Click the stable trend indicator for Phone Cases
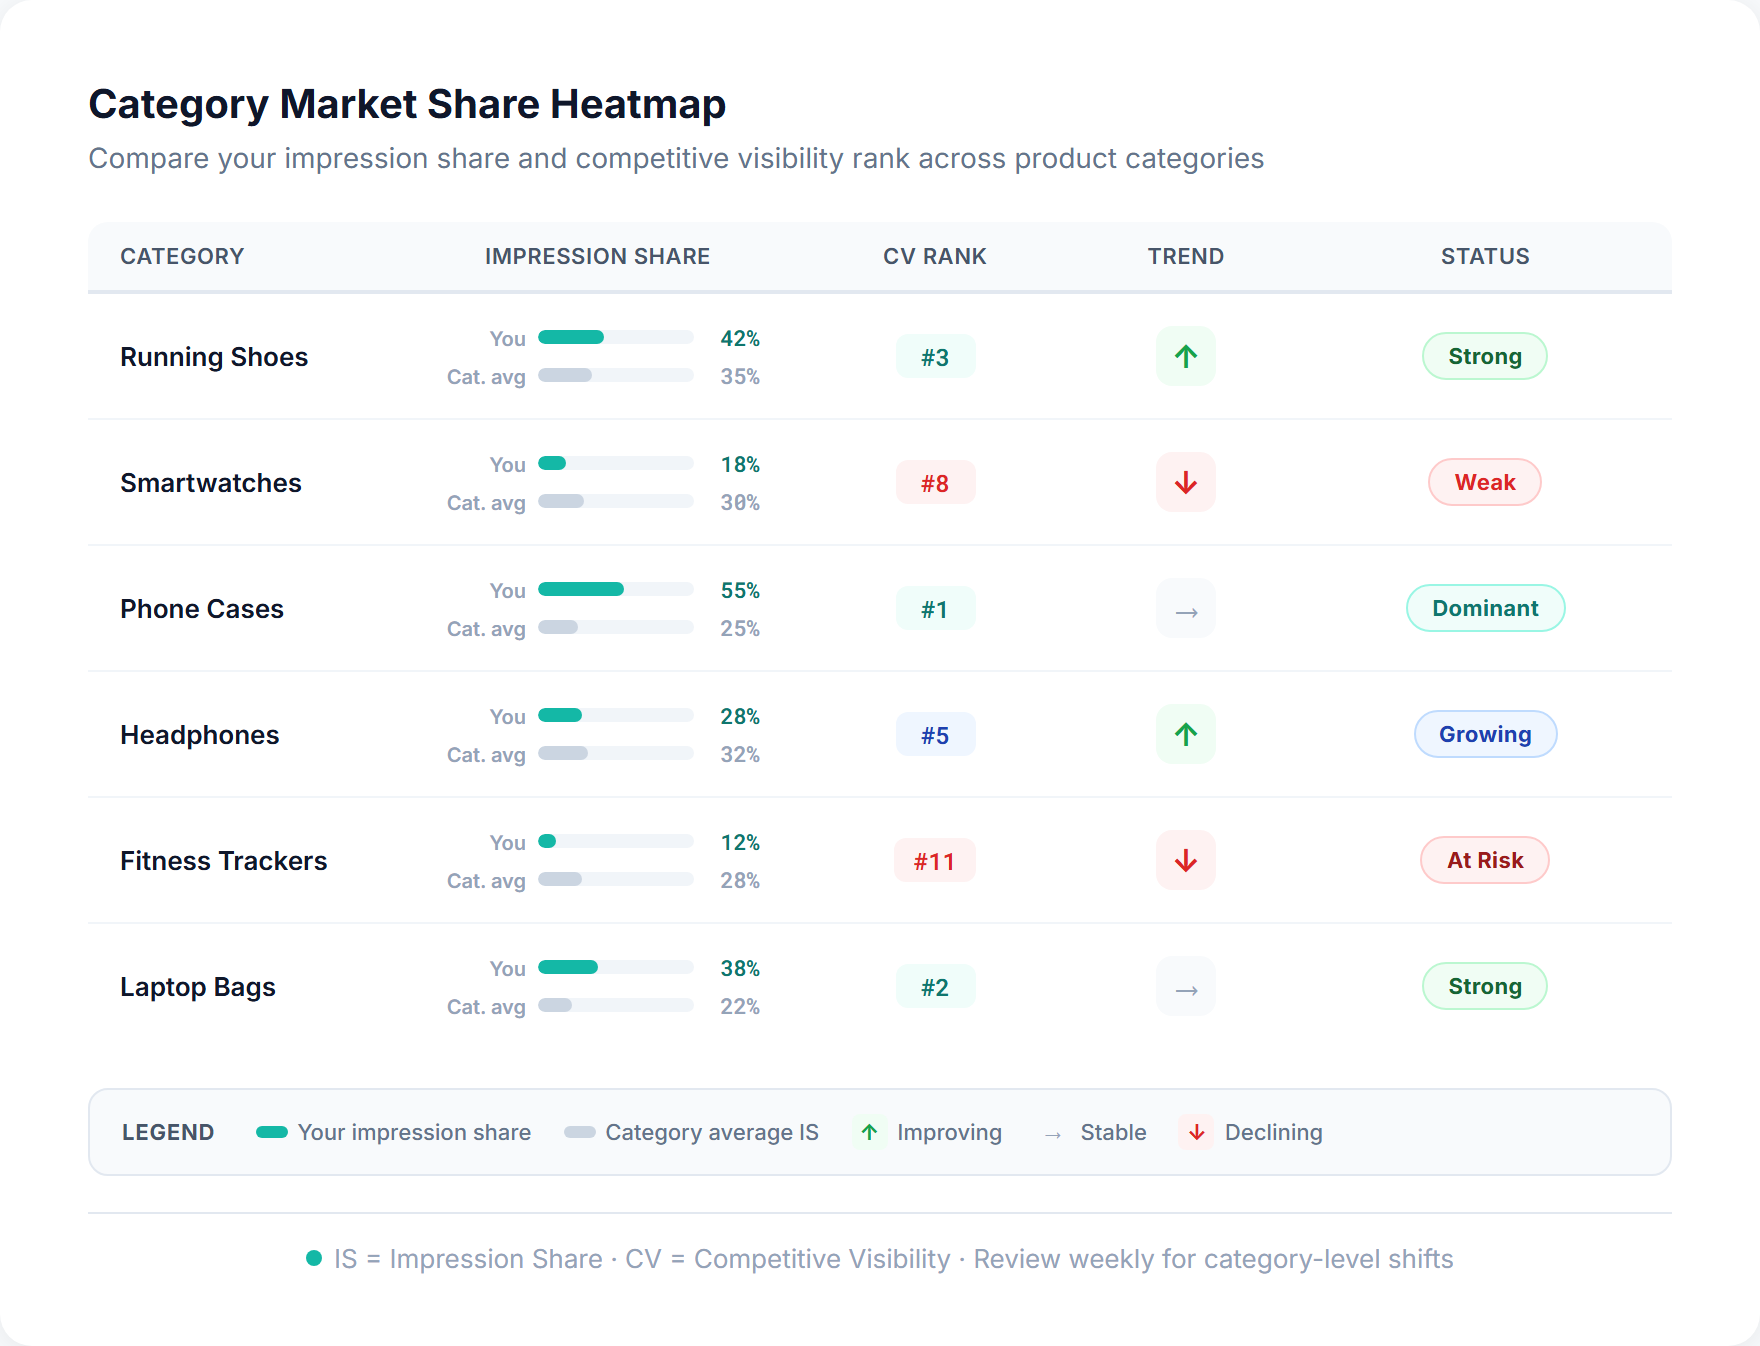 [x=1185, y=608]
